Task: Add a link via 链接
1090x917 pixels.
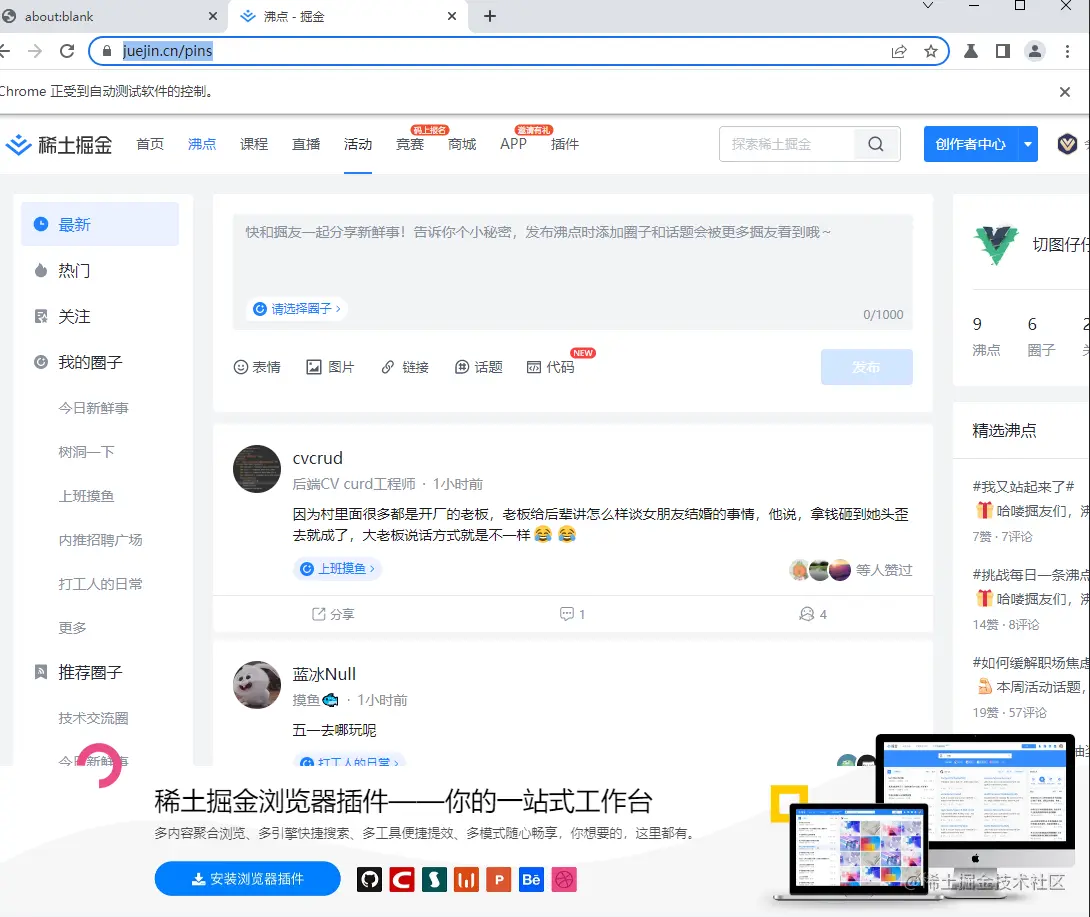Action: [x=405, y=367]
